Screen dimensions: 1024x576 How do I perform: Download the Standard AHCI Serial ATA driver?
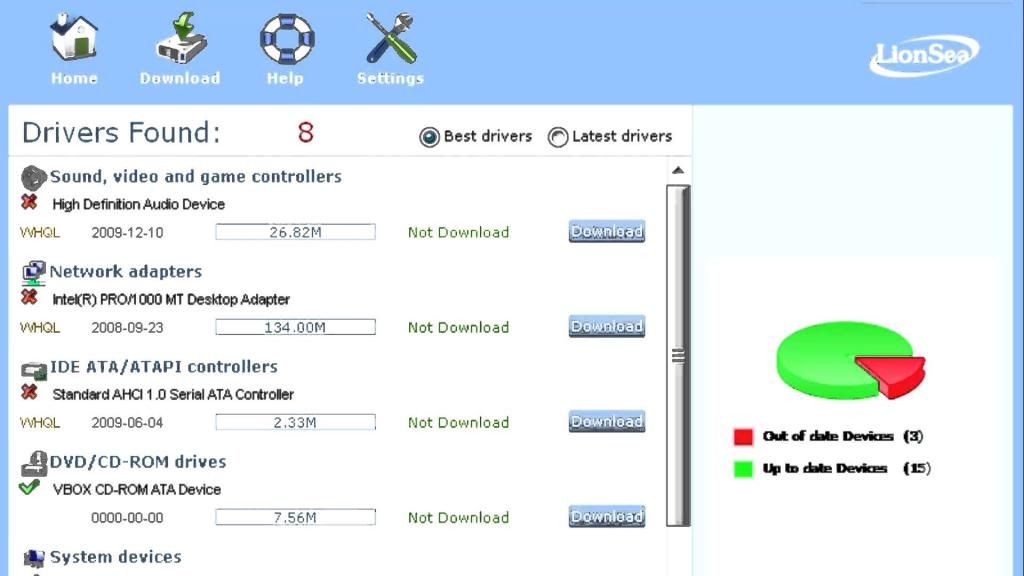tap(606, 422)
